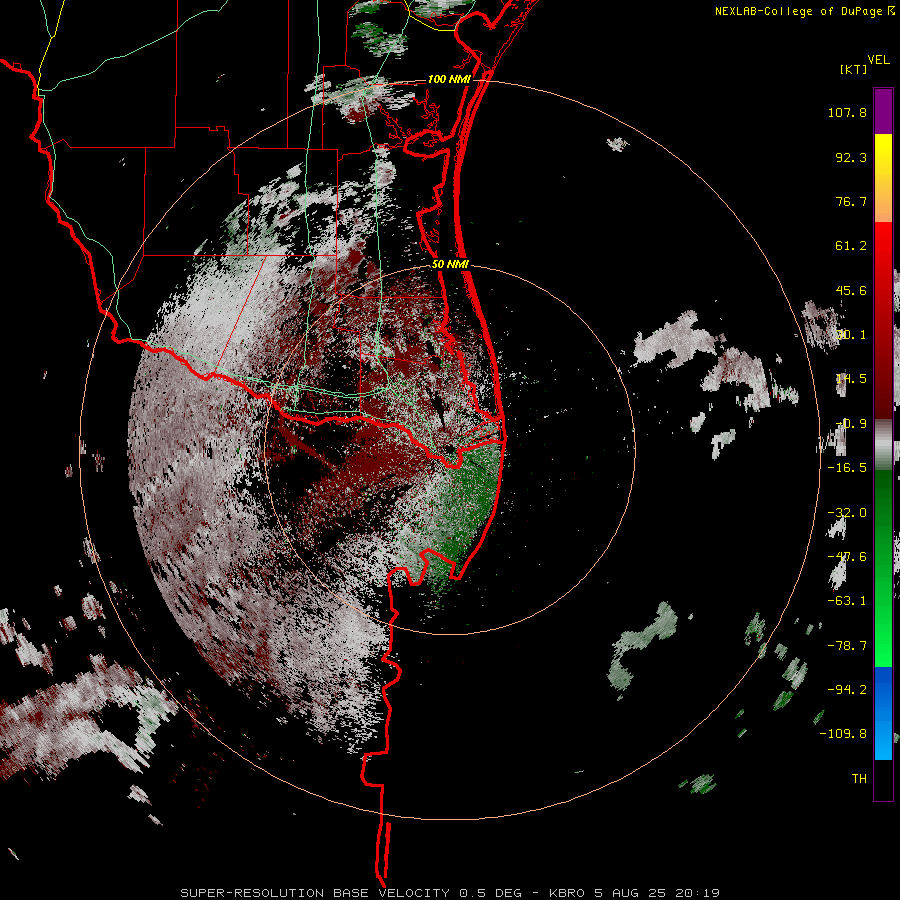The height and width of the screenshot is (900, 900).
Task: Click the -78.7 velocity scale value
Action: tap(847, 646)
